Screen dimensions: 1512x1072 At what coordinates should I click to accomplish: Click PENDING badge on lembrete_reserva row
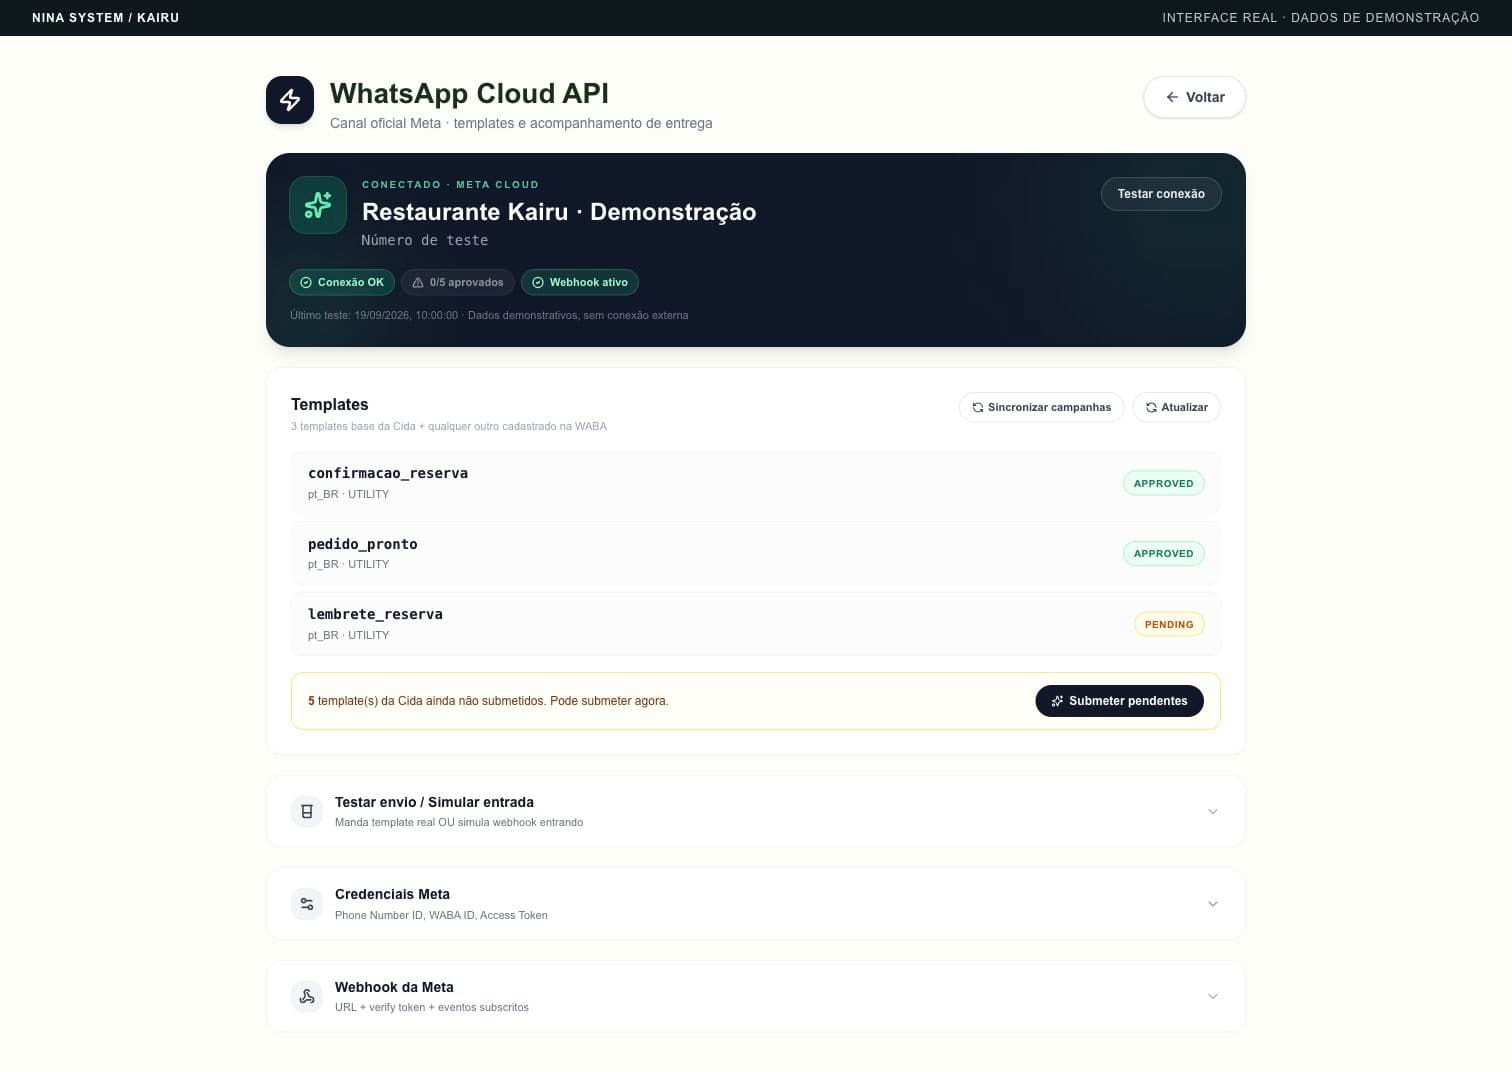click(1169, 624)
